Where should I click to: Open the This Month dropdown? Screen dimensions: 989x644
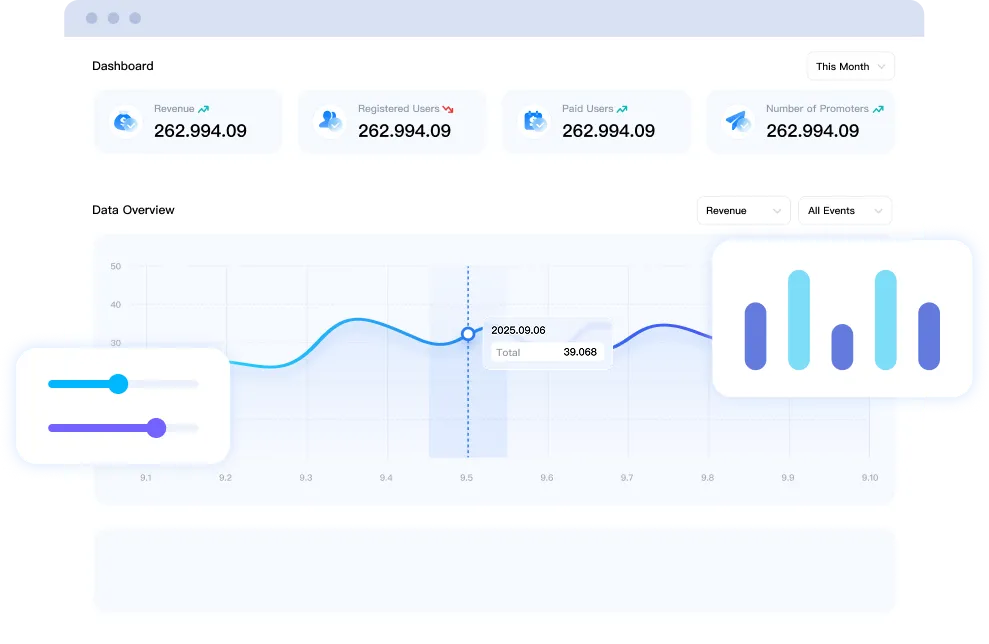point(850,67)
